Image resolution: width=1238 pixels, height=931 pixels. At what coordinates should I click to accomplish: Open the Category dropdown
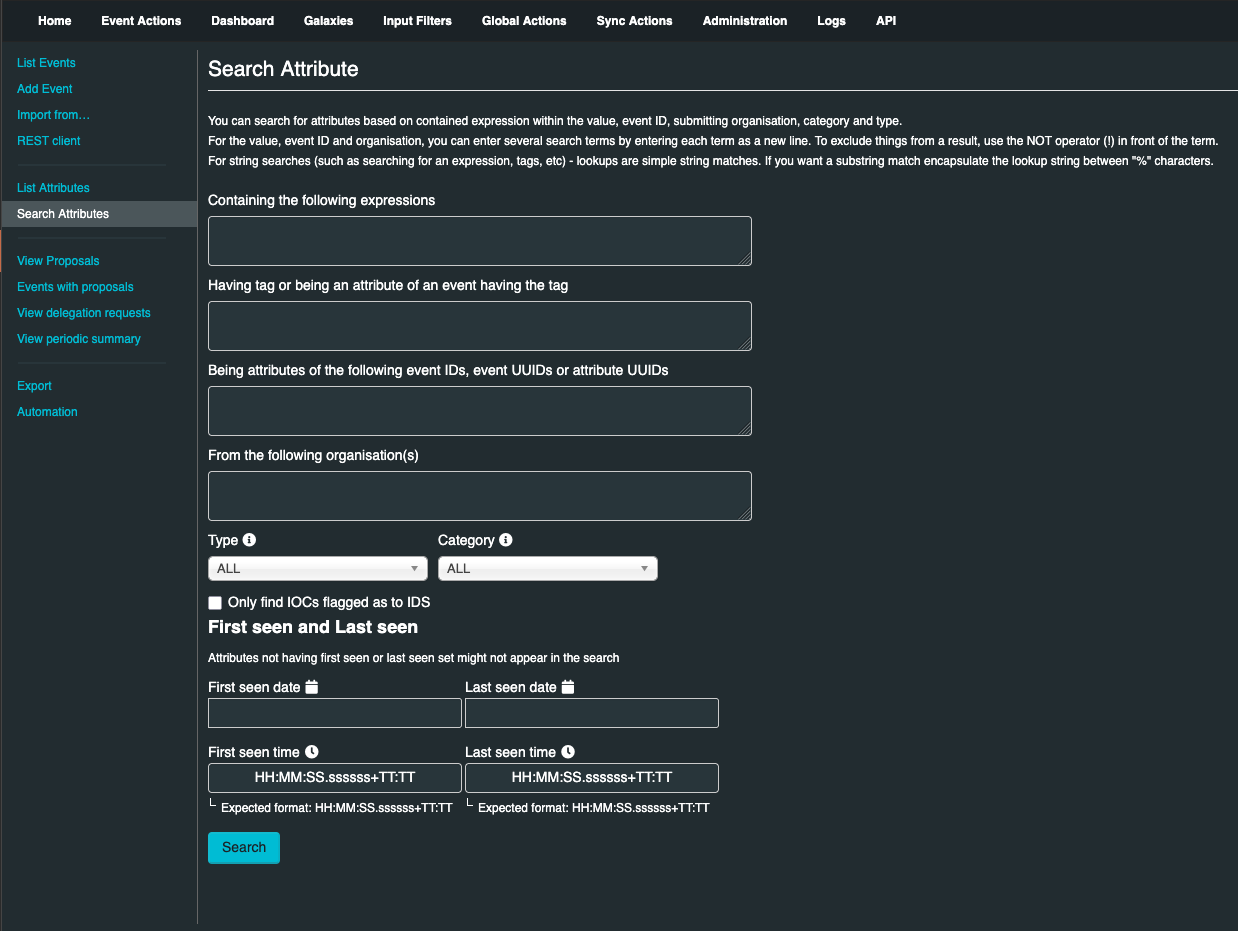547,569
